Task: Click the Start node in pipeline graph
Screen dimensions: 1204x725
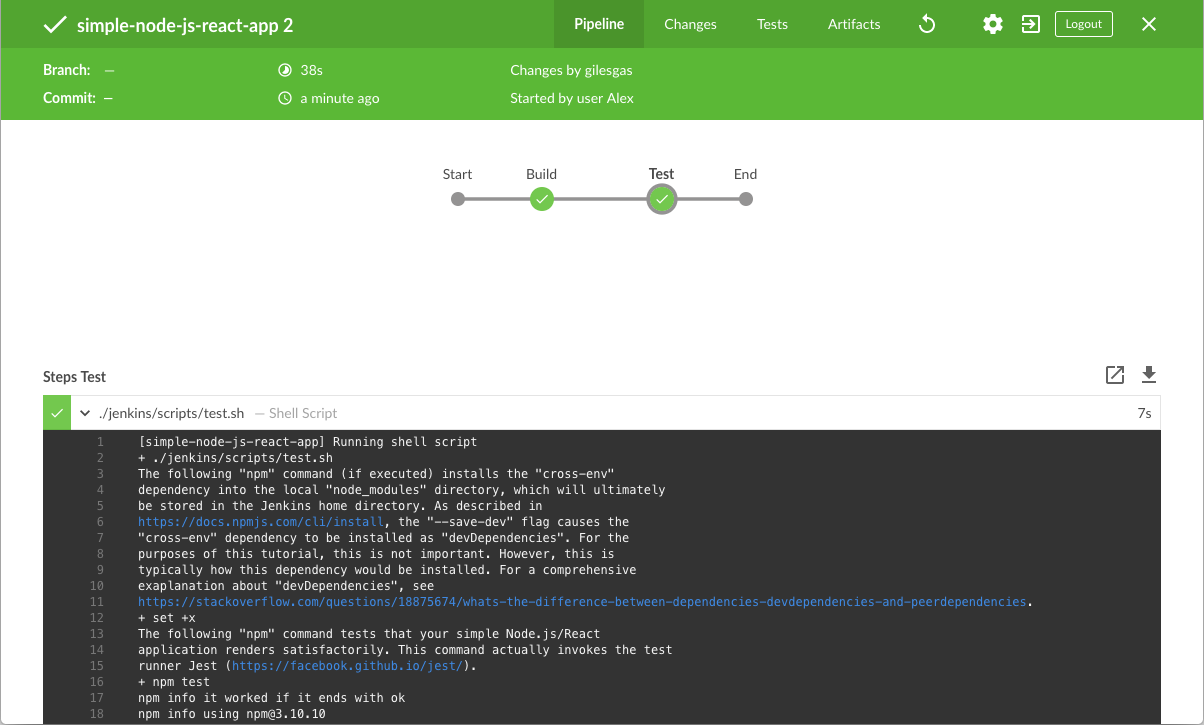Action: [458, 199]
